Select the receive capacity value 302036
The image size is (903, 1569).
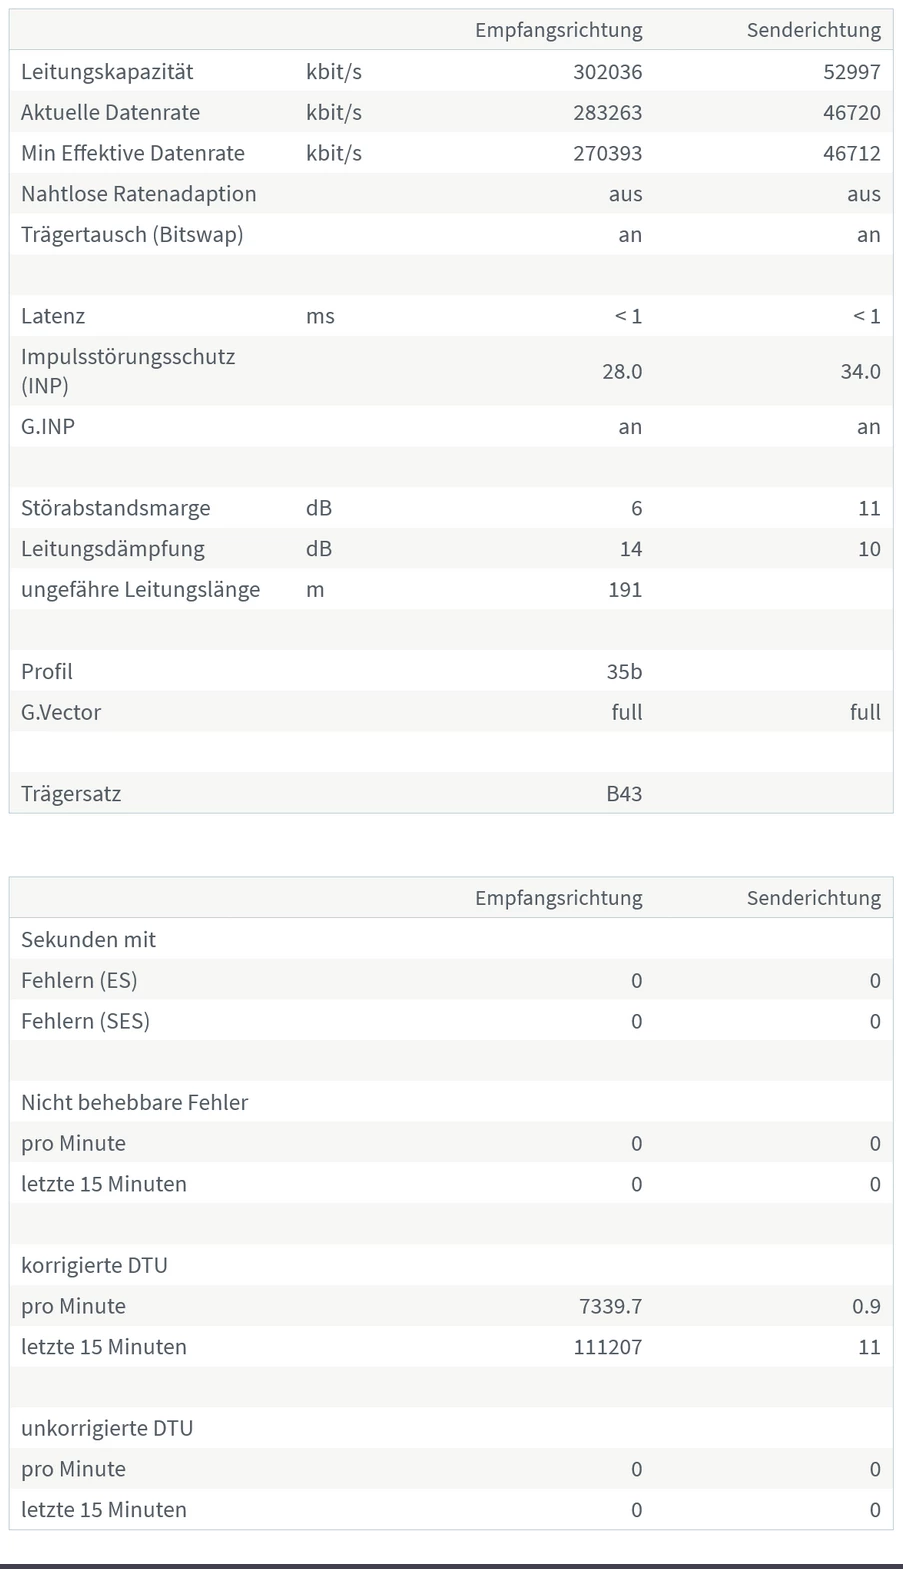click(x=607, y=72)
